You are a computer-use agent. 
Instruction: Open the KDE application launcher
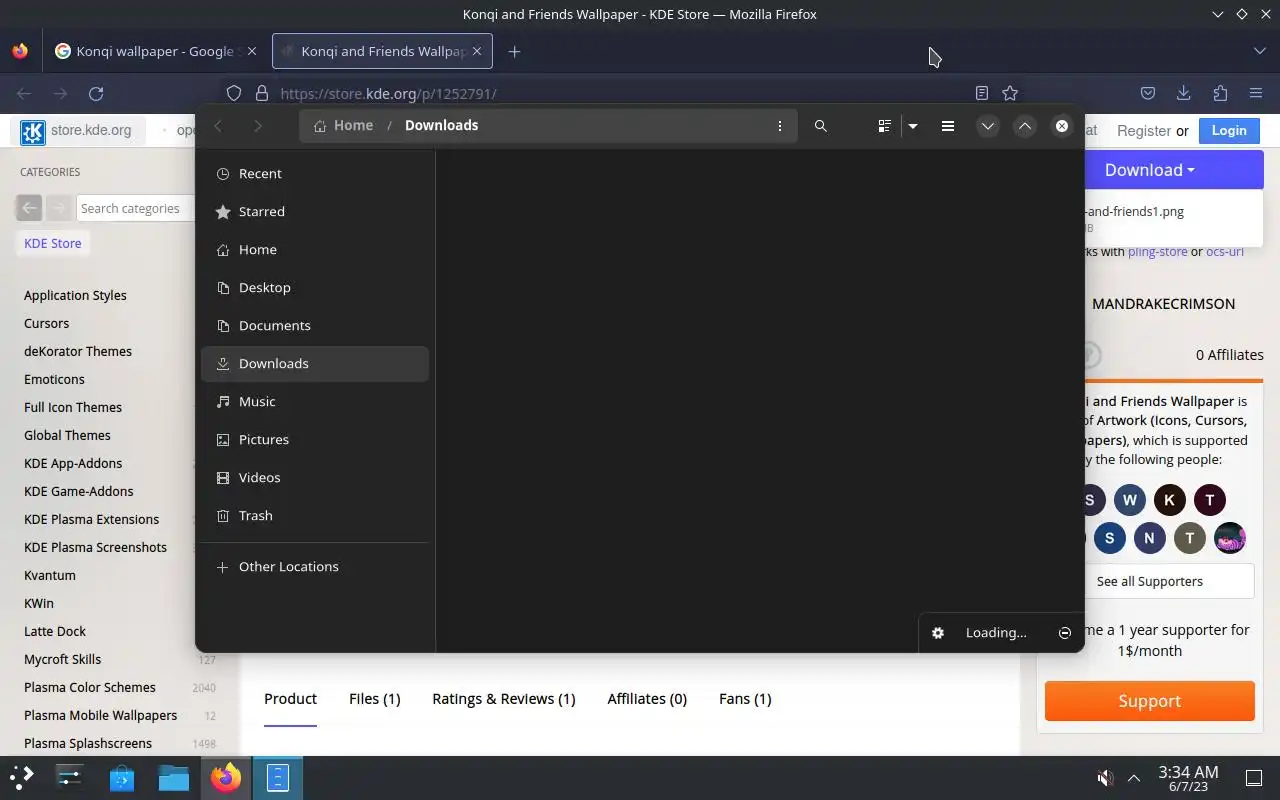click(x=22, y=777)
